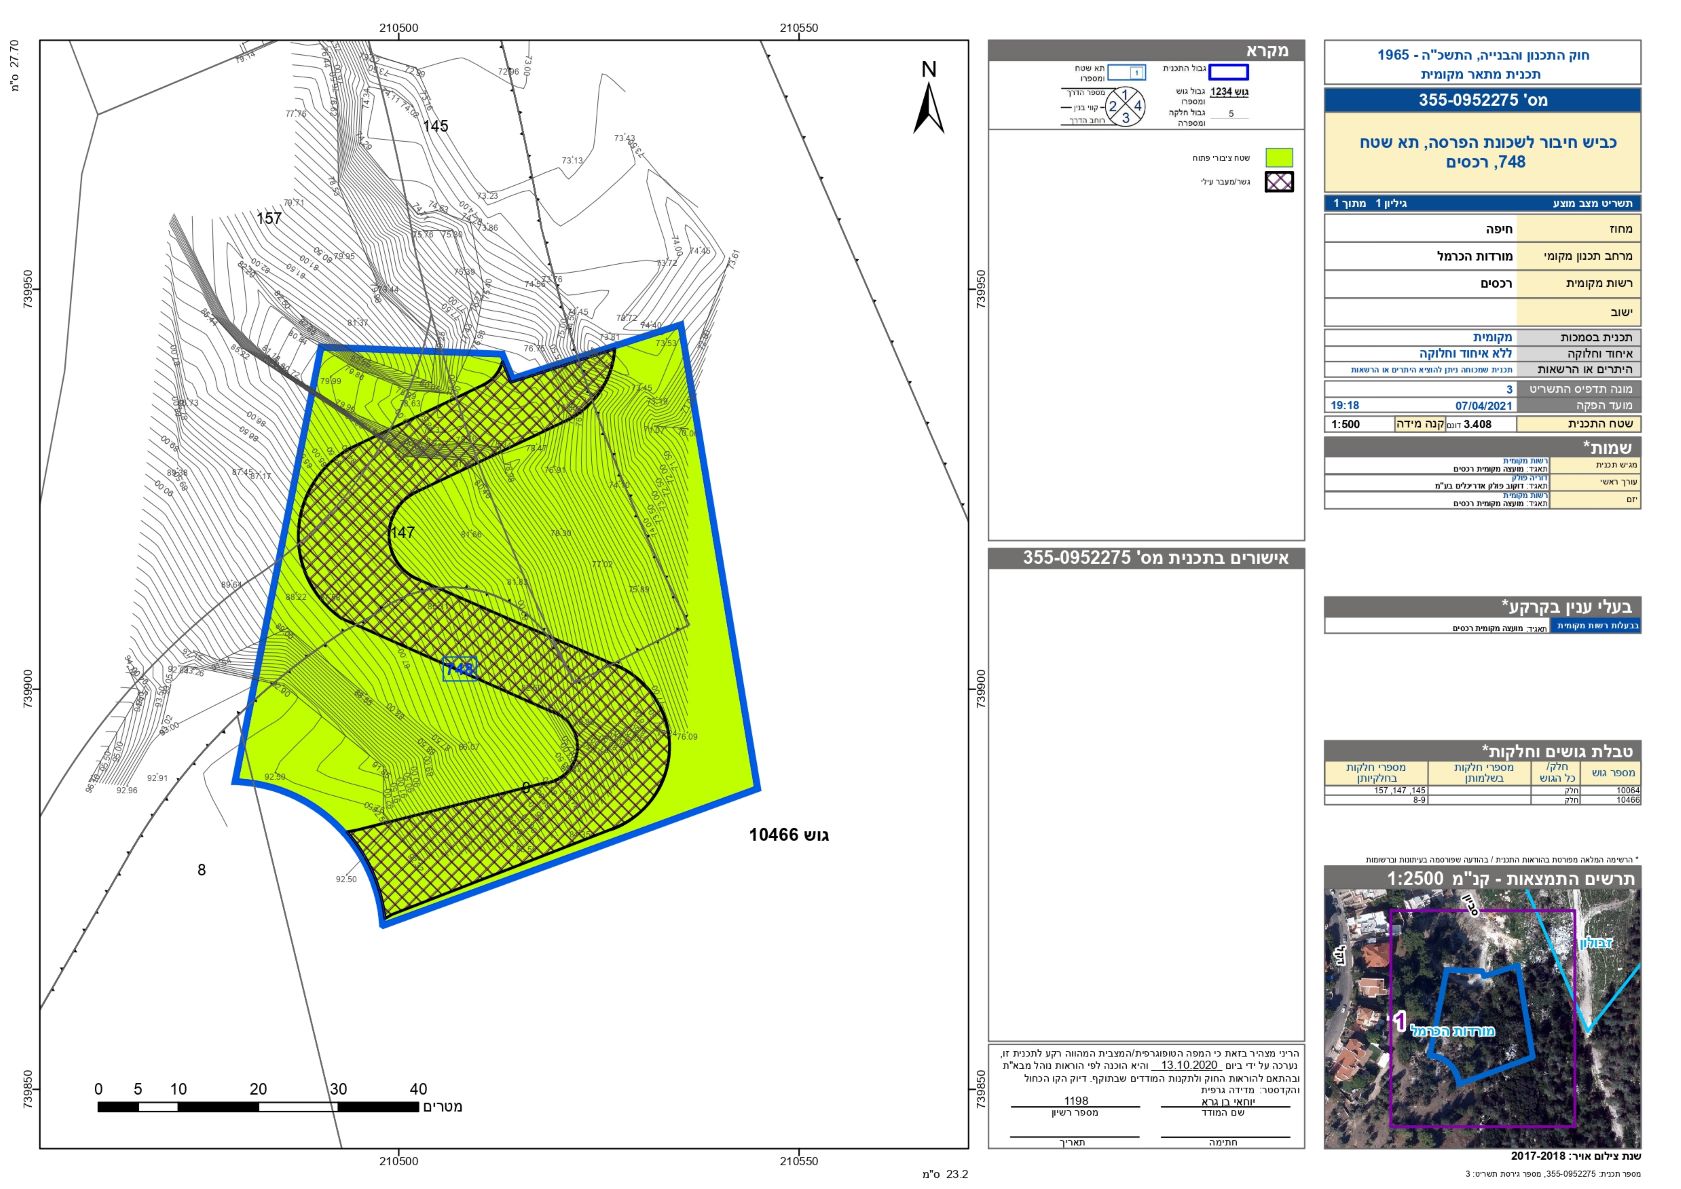
Task: Click the blue 748 cell label on map
Action: 460,668
